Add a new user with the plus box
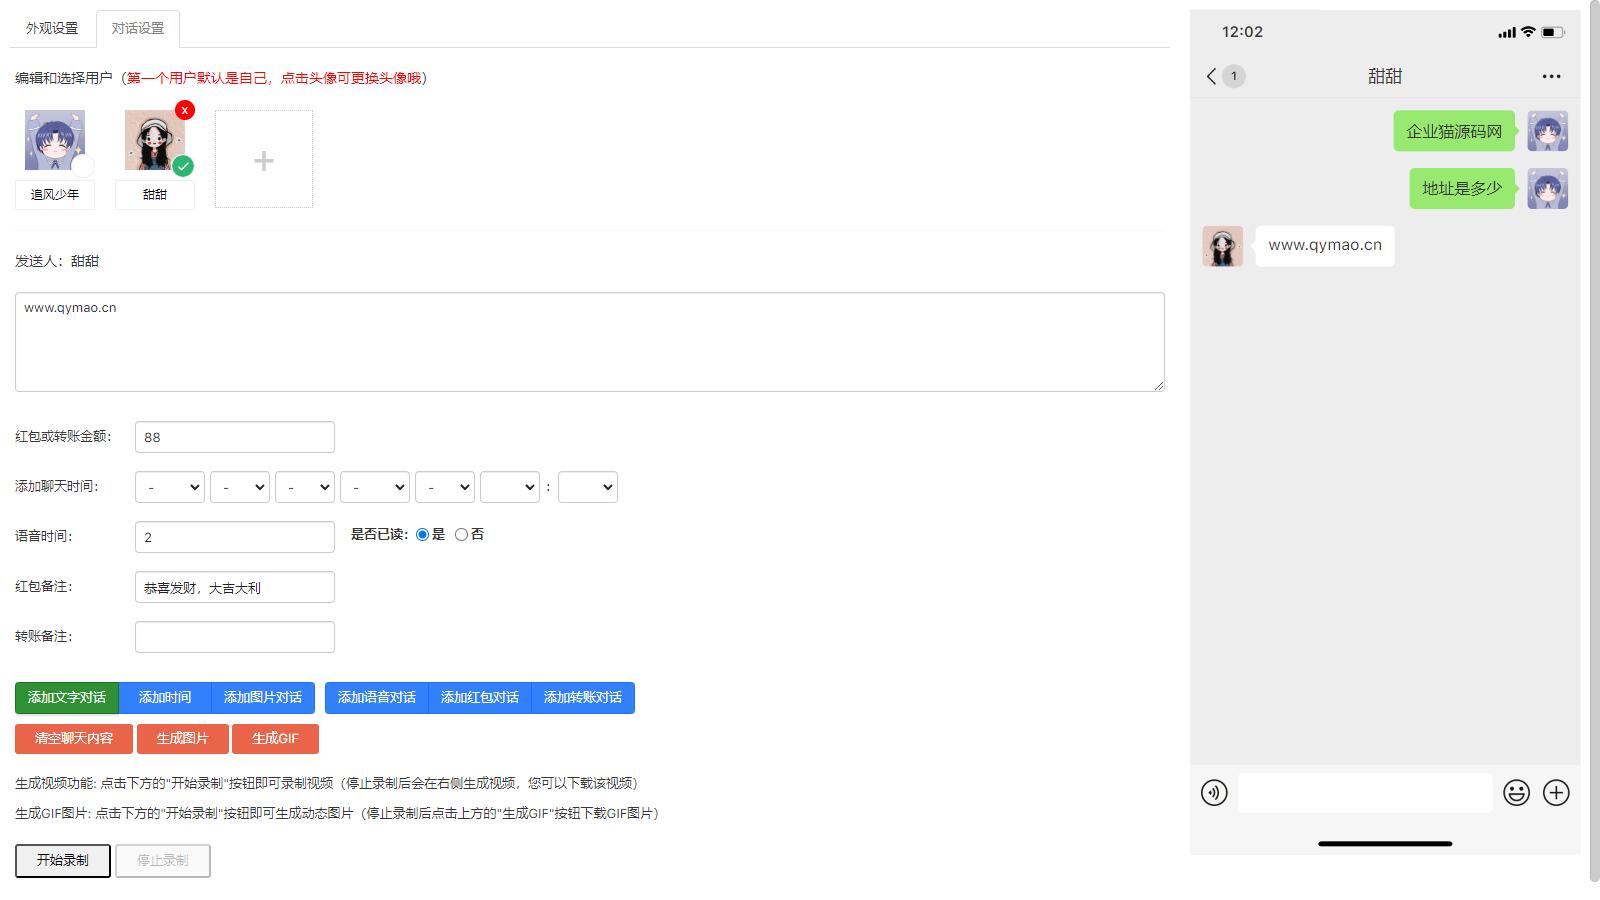The width and height of the screenshot is (1600, 900). [x=264, y=159]
